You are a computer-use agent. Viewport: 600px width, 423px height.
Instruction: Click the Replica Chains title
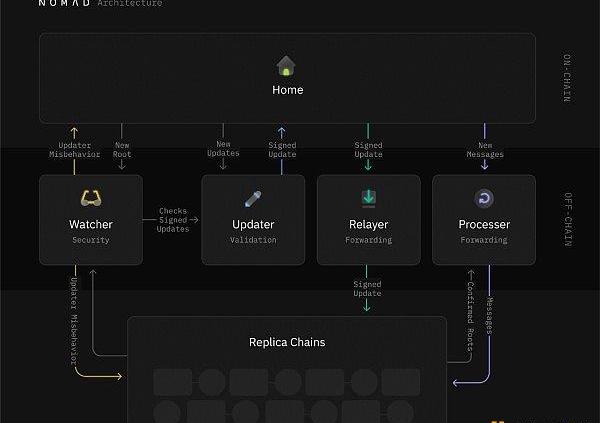click(x=287, y=342)
